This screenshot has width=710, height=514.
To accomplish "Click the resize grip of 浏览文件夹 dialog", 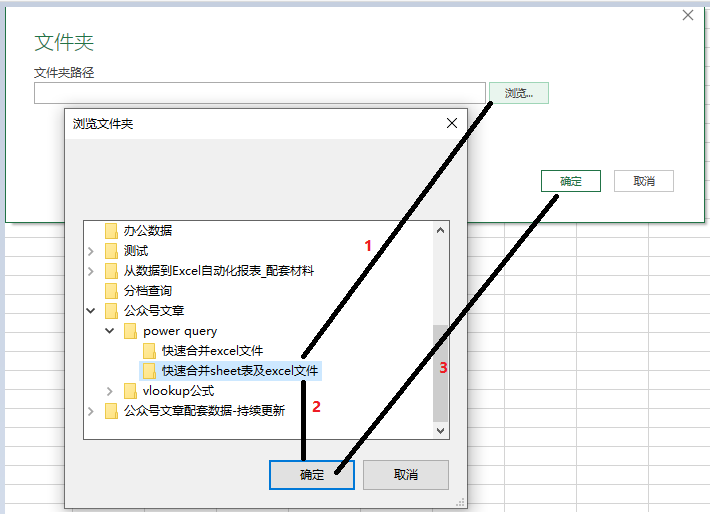I will (461, 502).
